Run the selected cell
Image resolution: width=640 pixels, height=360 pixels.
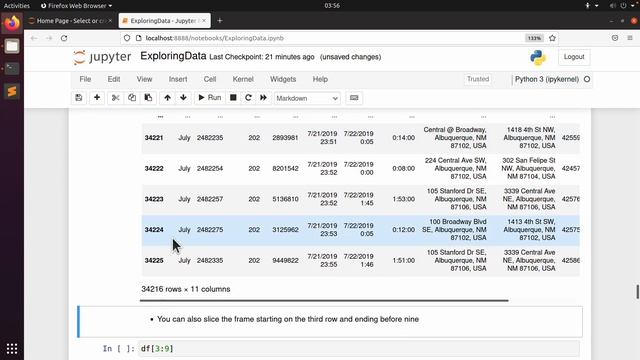210,98
